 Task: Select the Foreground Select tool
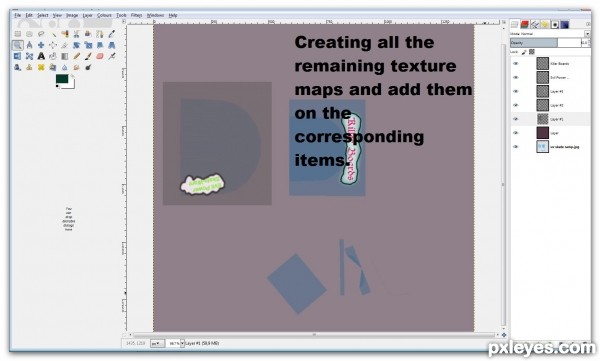pos(88,34)
